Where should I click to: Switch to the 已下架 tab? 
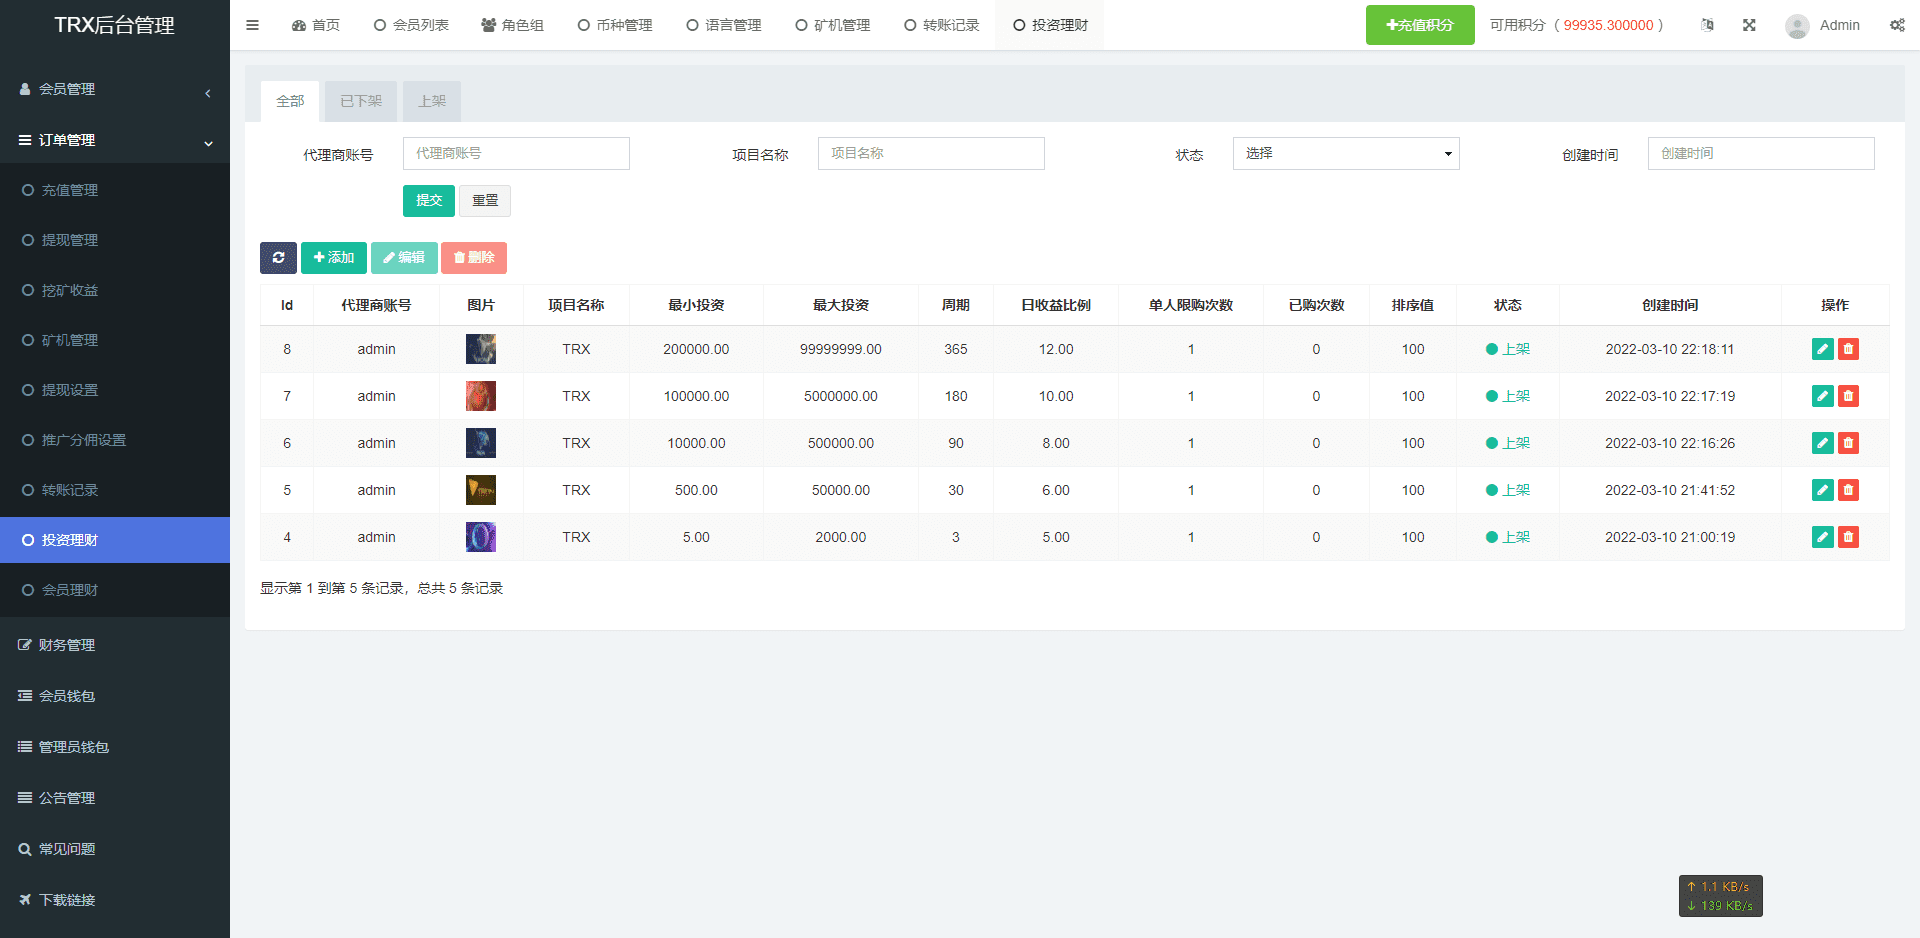click(x=361, y=101)
